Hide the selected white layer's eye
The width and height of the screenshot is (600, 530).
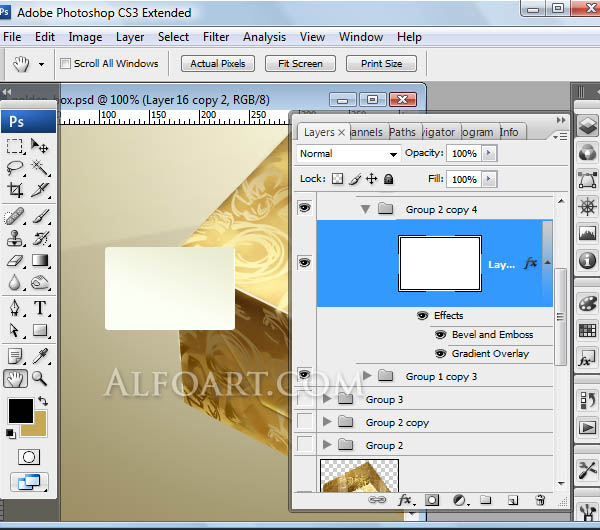click(305, 263)
